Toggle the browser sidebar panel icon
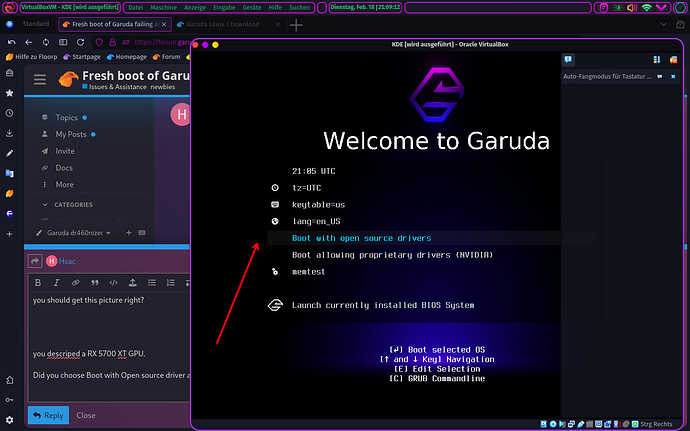690x431 pixels. click(63, 42)
